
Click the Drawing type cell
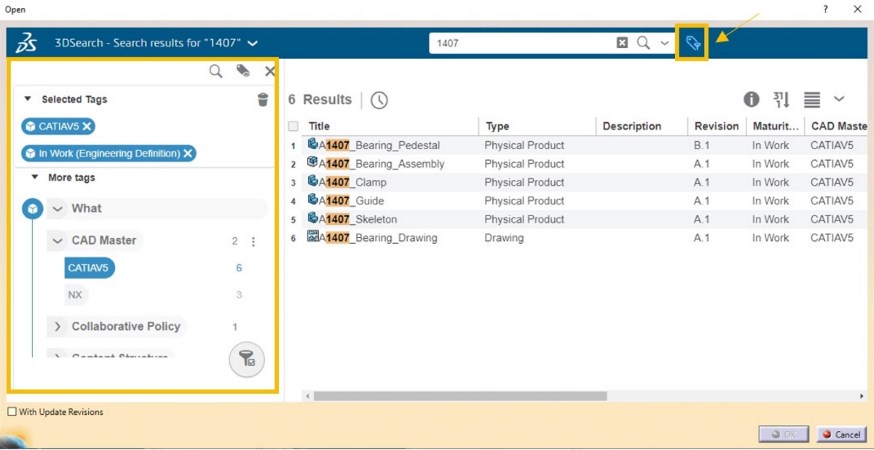click(504, 238)
